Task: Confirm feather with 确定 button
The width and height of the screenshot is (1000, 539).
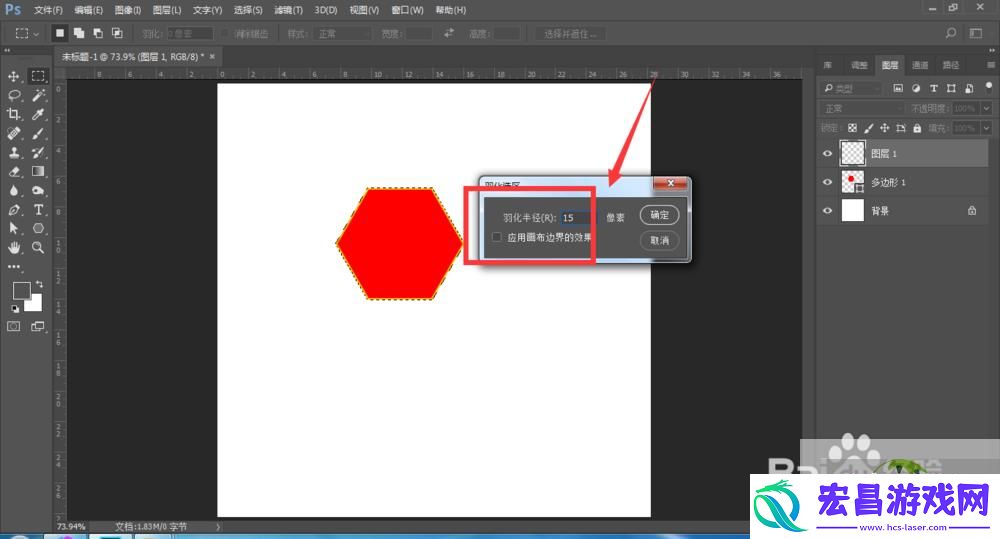Action: point(659,215)
